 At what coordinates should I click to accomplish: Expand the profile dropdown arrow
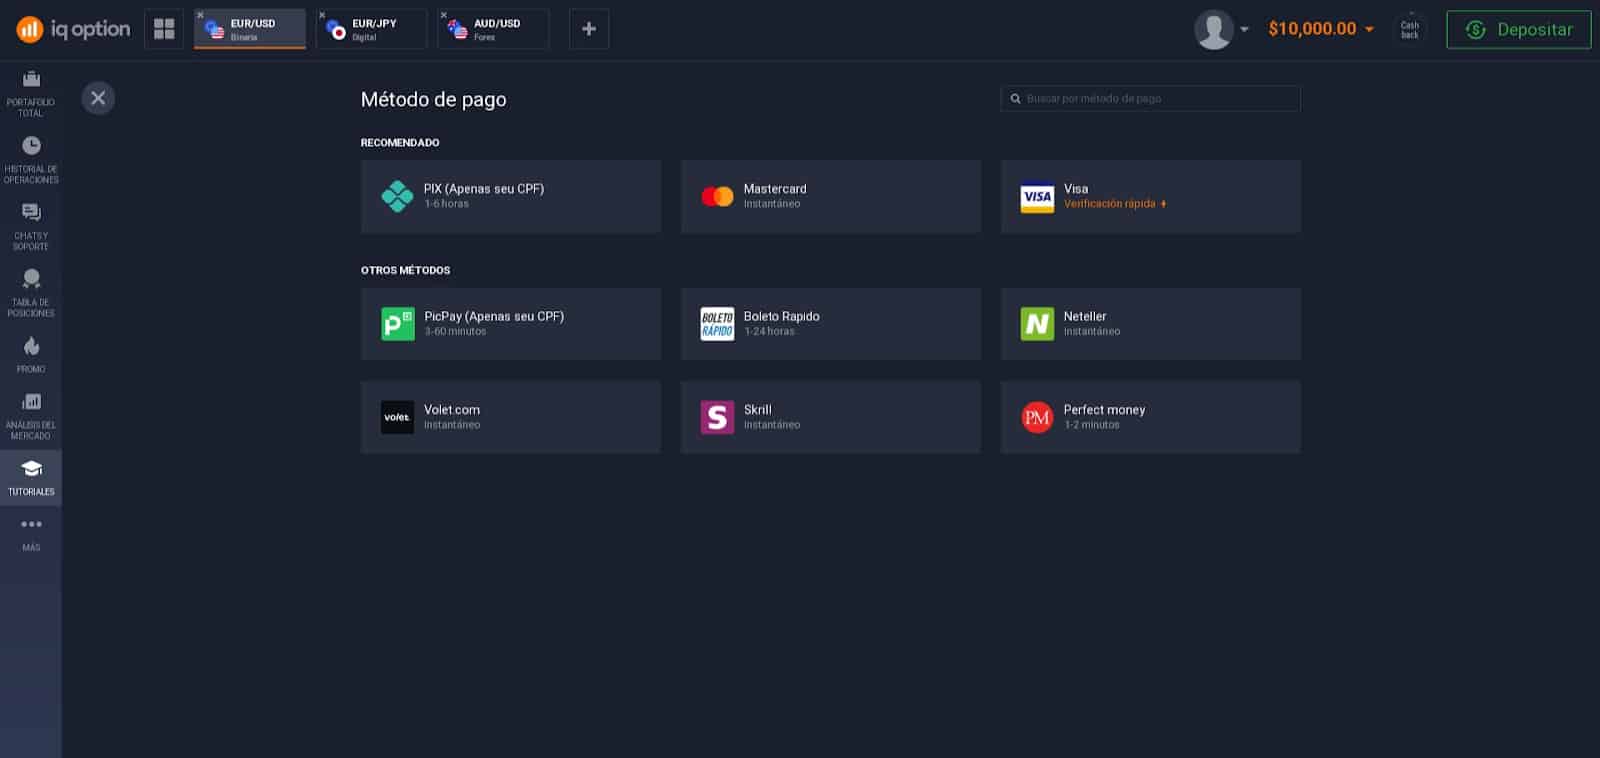[x=1245, y=30]
